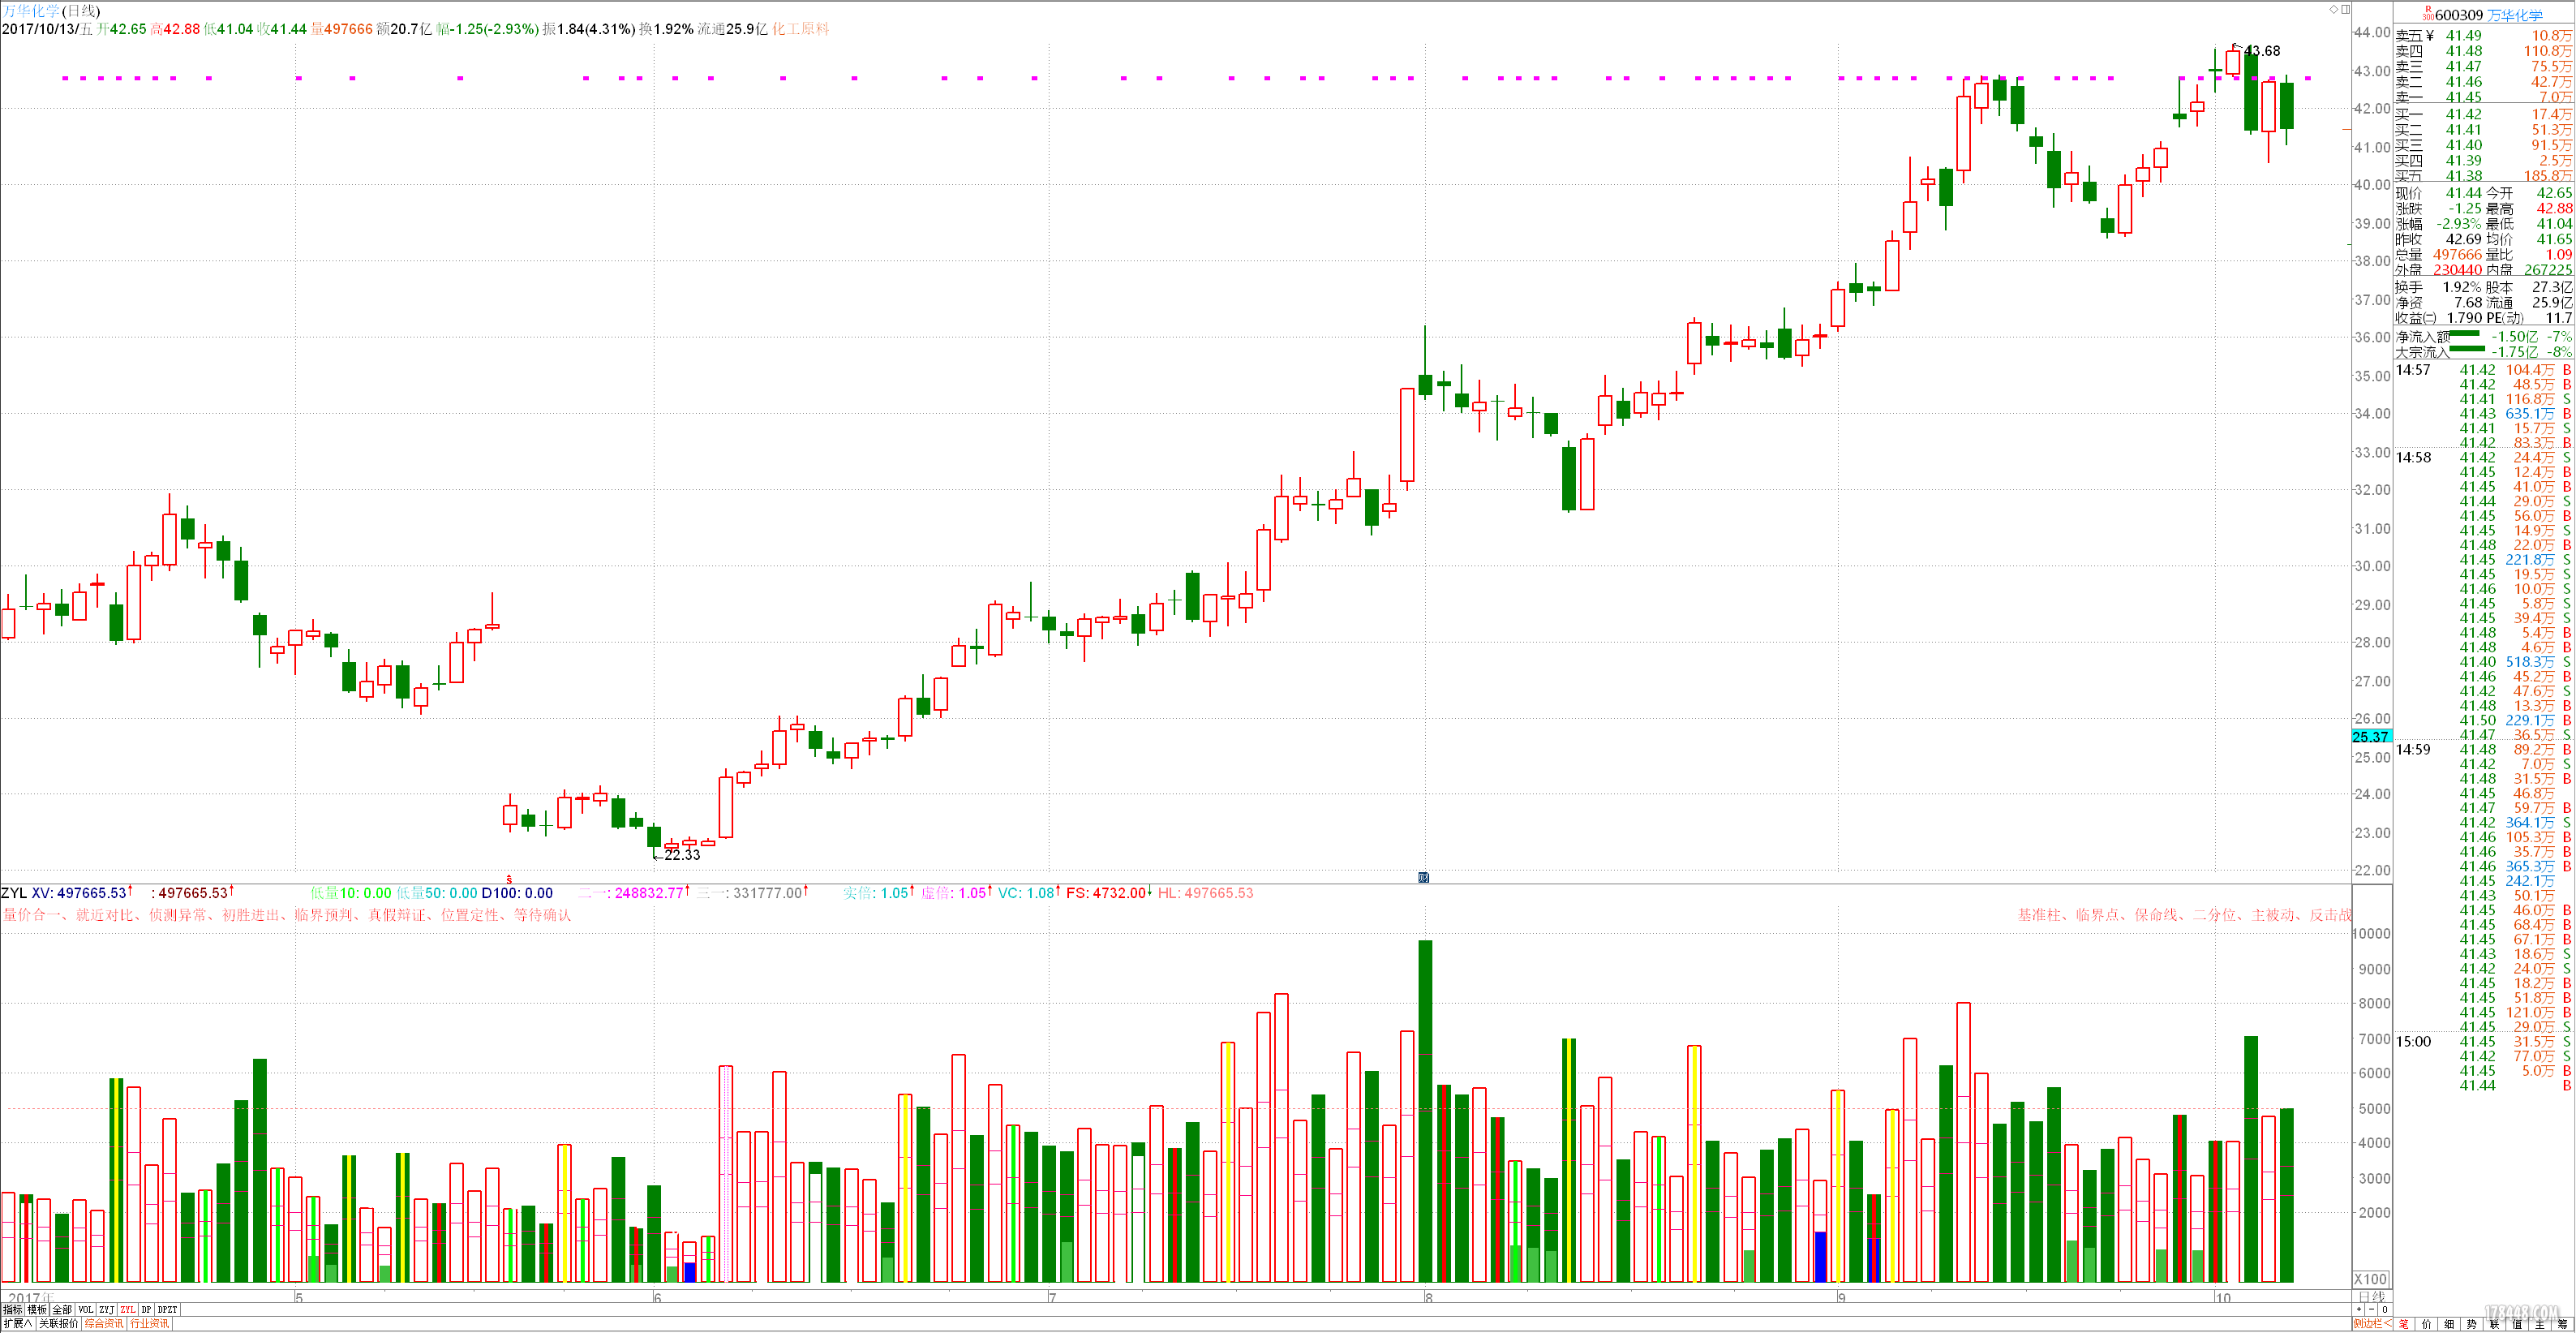Zoom out chart with the − button
2576x1333 pixels.
coord(2372,1309)
